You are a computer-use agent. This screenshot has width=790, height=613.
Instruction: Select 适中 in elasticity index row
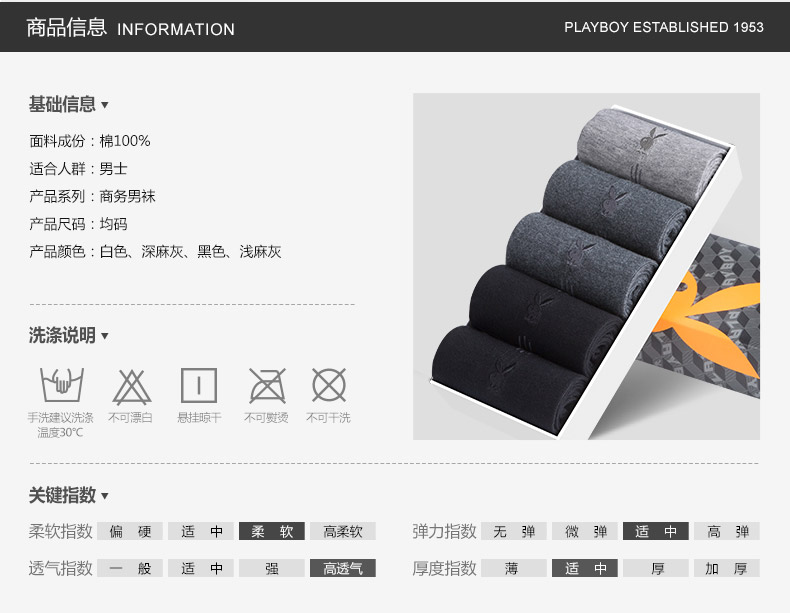(x=655, y=531)
